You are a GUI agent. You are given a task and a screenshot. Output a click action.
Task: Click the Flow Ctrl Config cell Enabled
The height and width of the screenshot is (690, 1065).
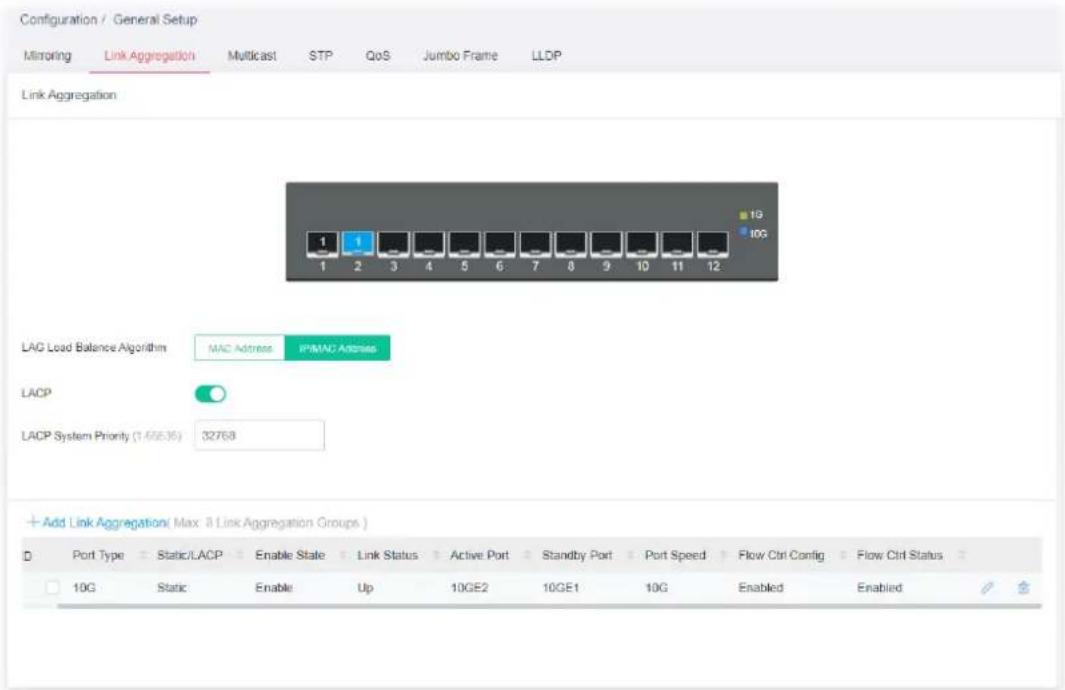pos(761,587)
